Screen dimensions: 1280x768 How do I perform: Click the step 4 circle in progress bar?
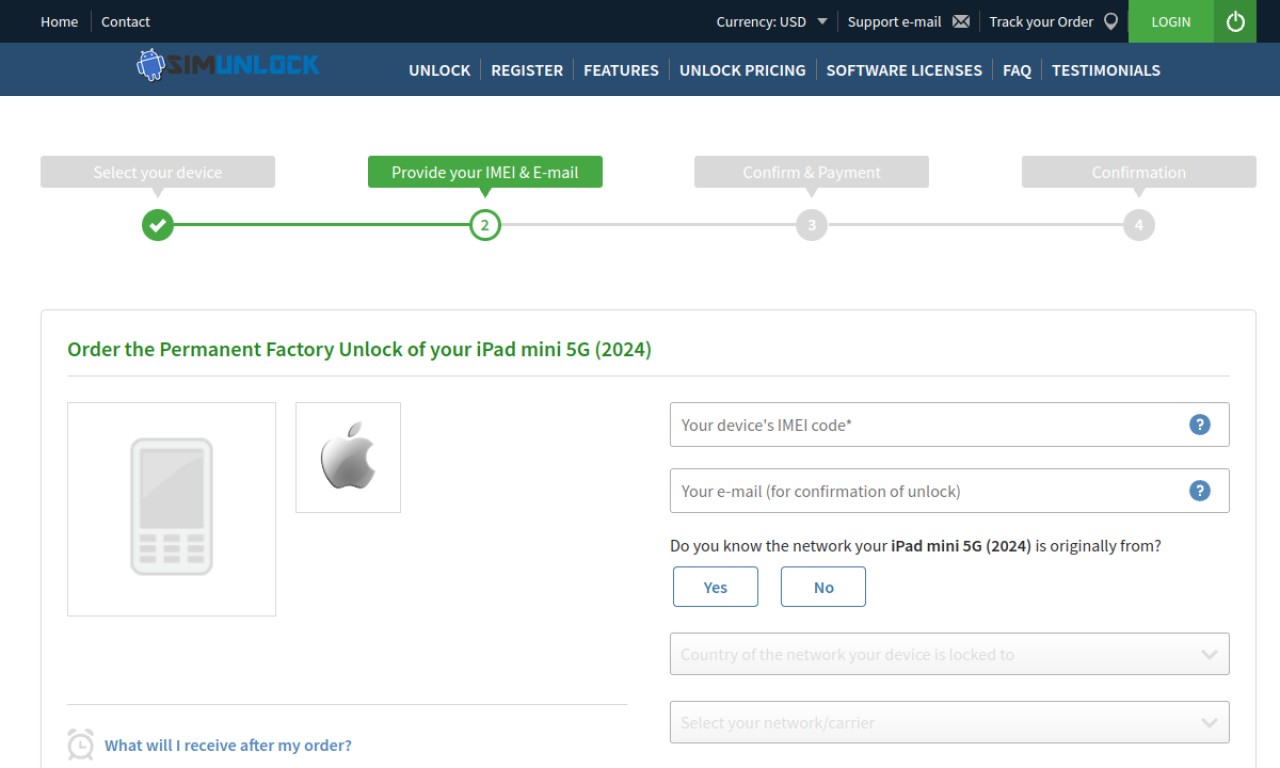(x=1138, y=225)
